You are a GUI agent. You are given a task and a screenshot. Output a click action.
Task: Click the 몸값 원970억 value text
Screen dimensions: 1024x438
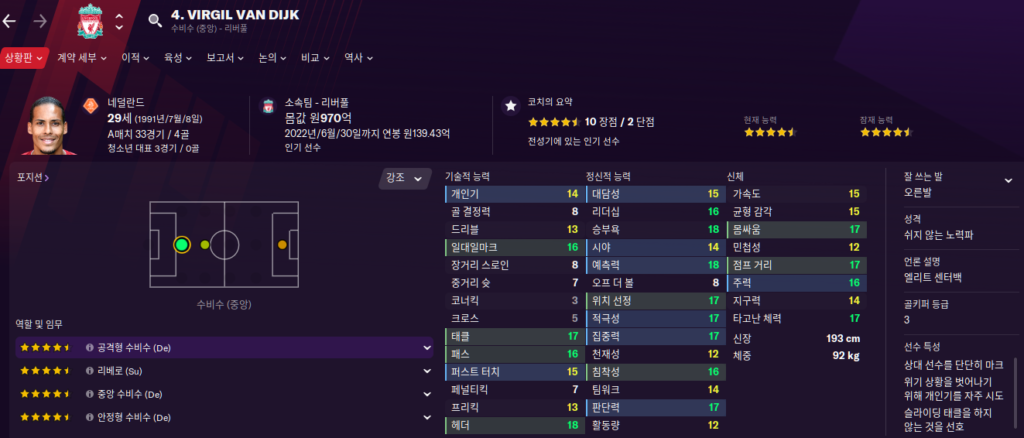pos(319,119)
